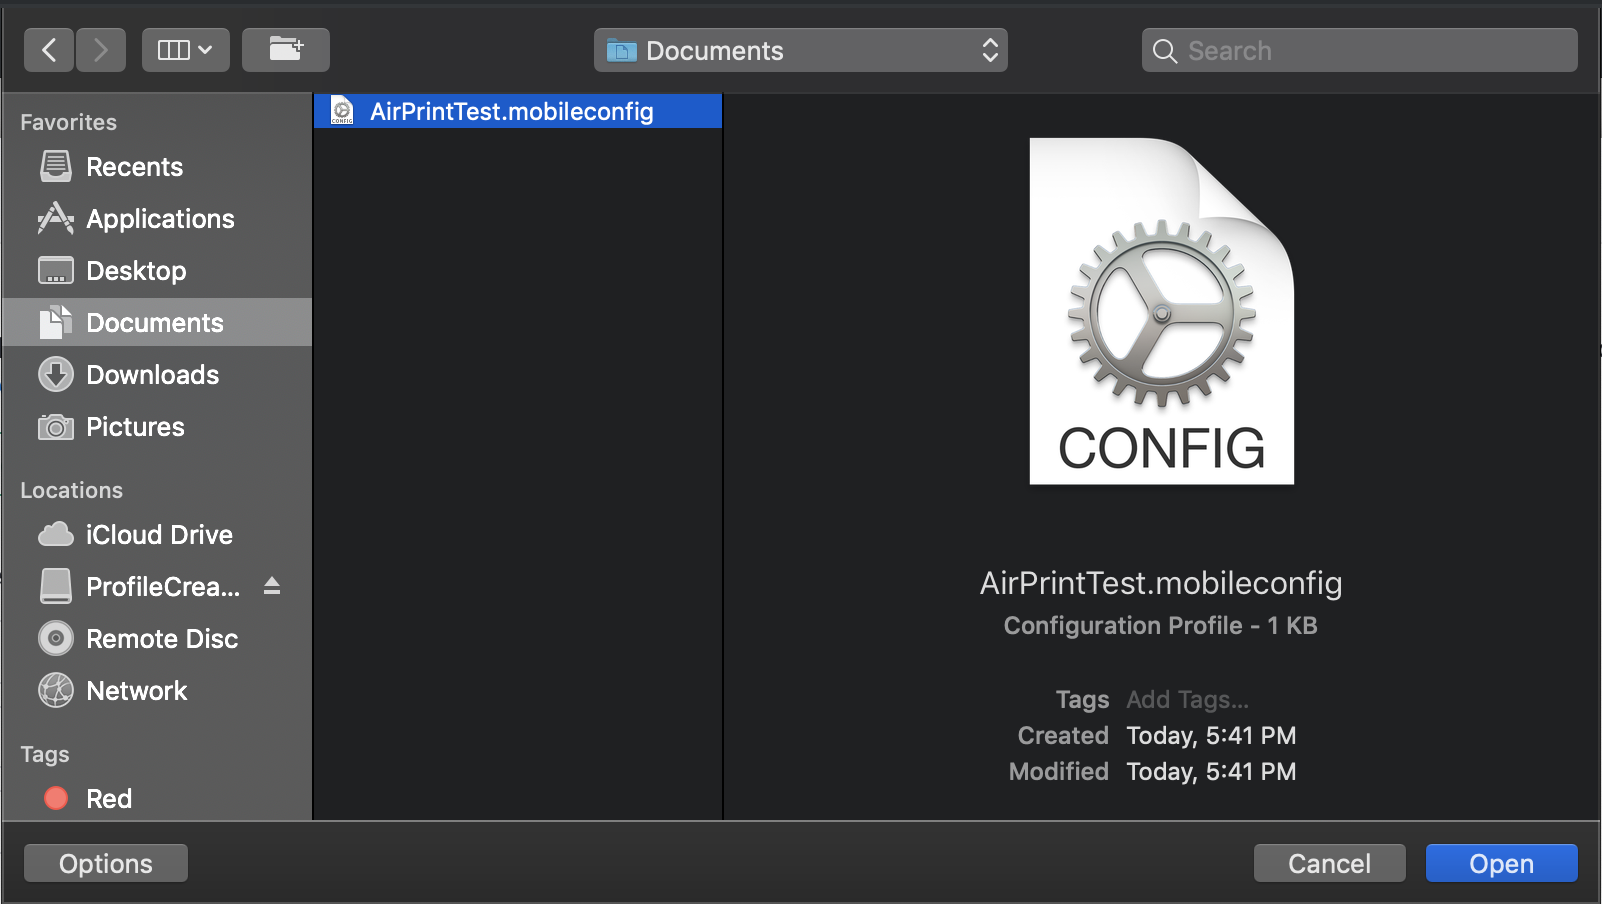Select the ProfileCrea... volume
This screenshot has width=1602, height=904.
tap(157, 587)
